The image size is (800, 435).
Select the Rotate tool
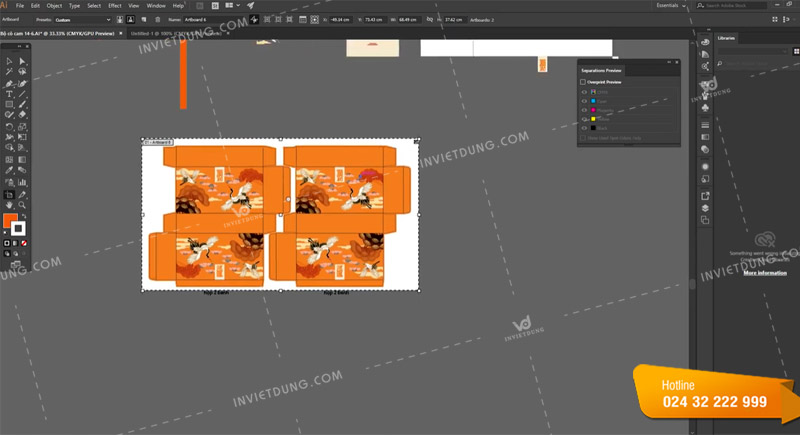(x=9, y=126)
